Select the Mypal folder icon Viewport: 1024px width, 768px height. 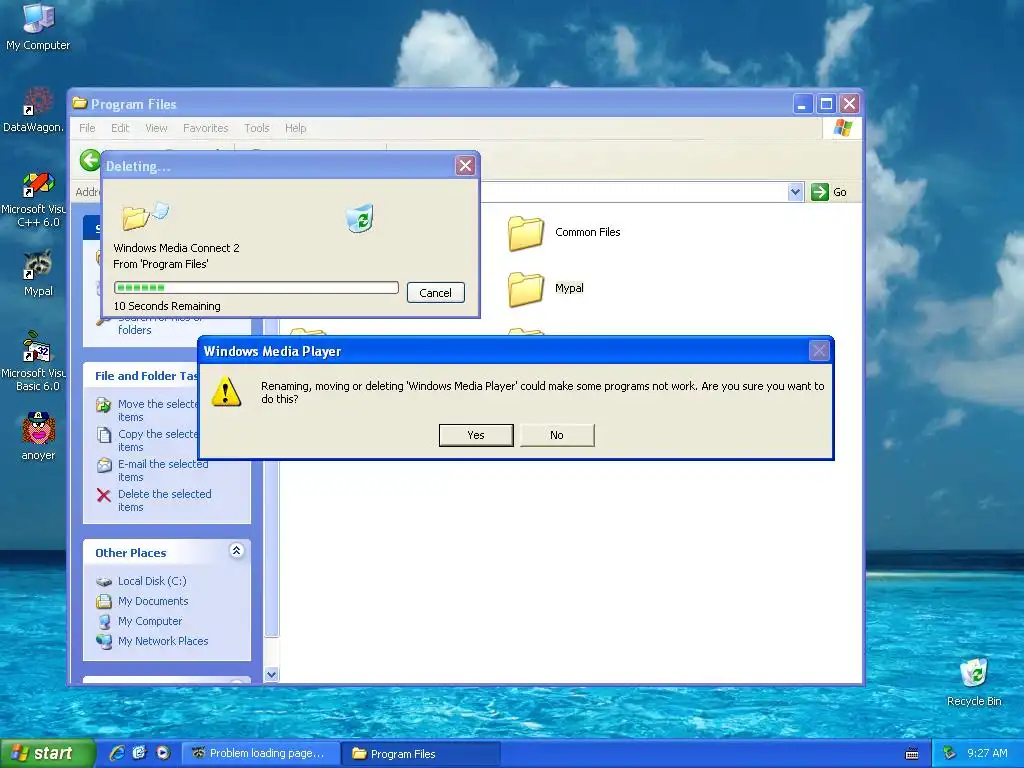[526, 289]
